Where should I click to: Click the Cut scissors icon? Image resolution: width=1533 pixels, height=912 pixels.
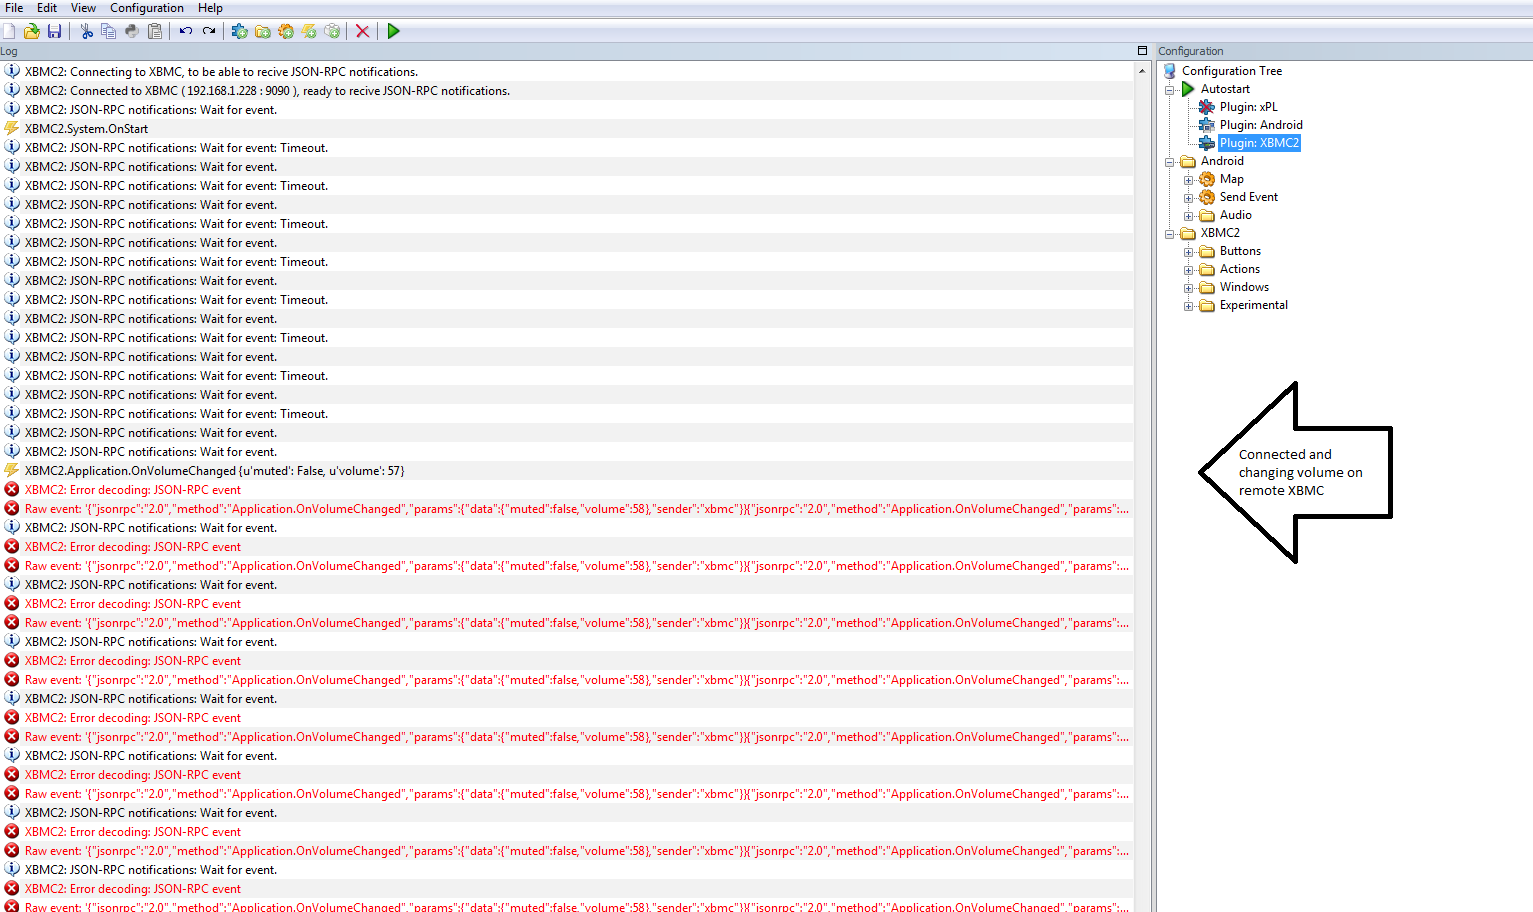tap(87, 31)
